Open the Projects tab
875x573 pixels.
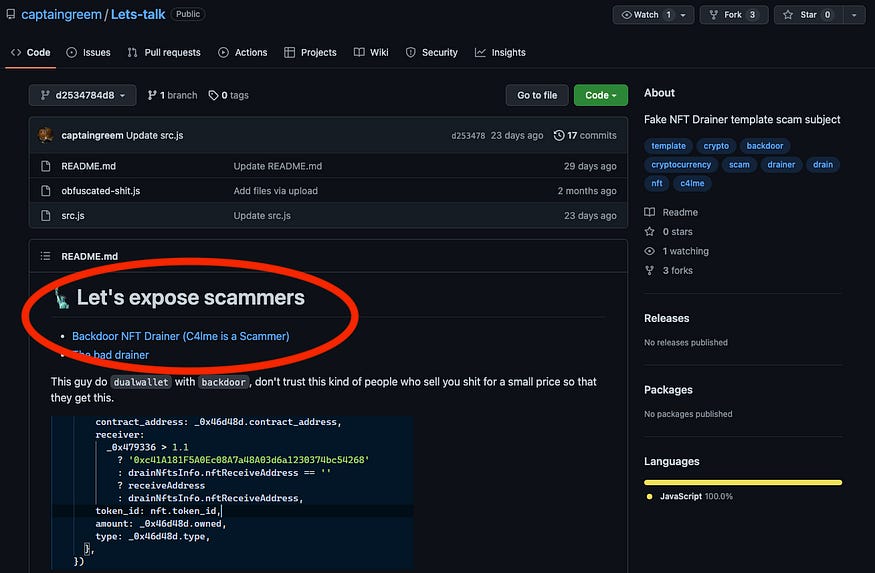point(310,52)
